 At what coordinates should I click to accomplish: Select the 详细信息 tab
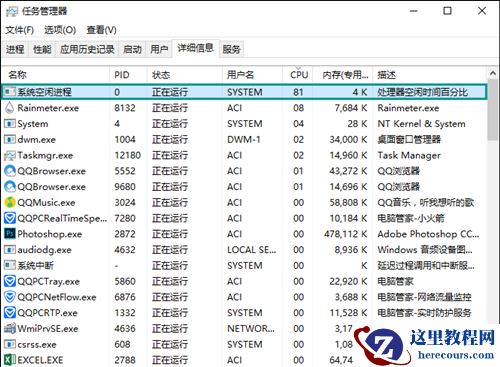[195, 48]
